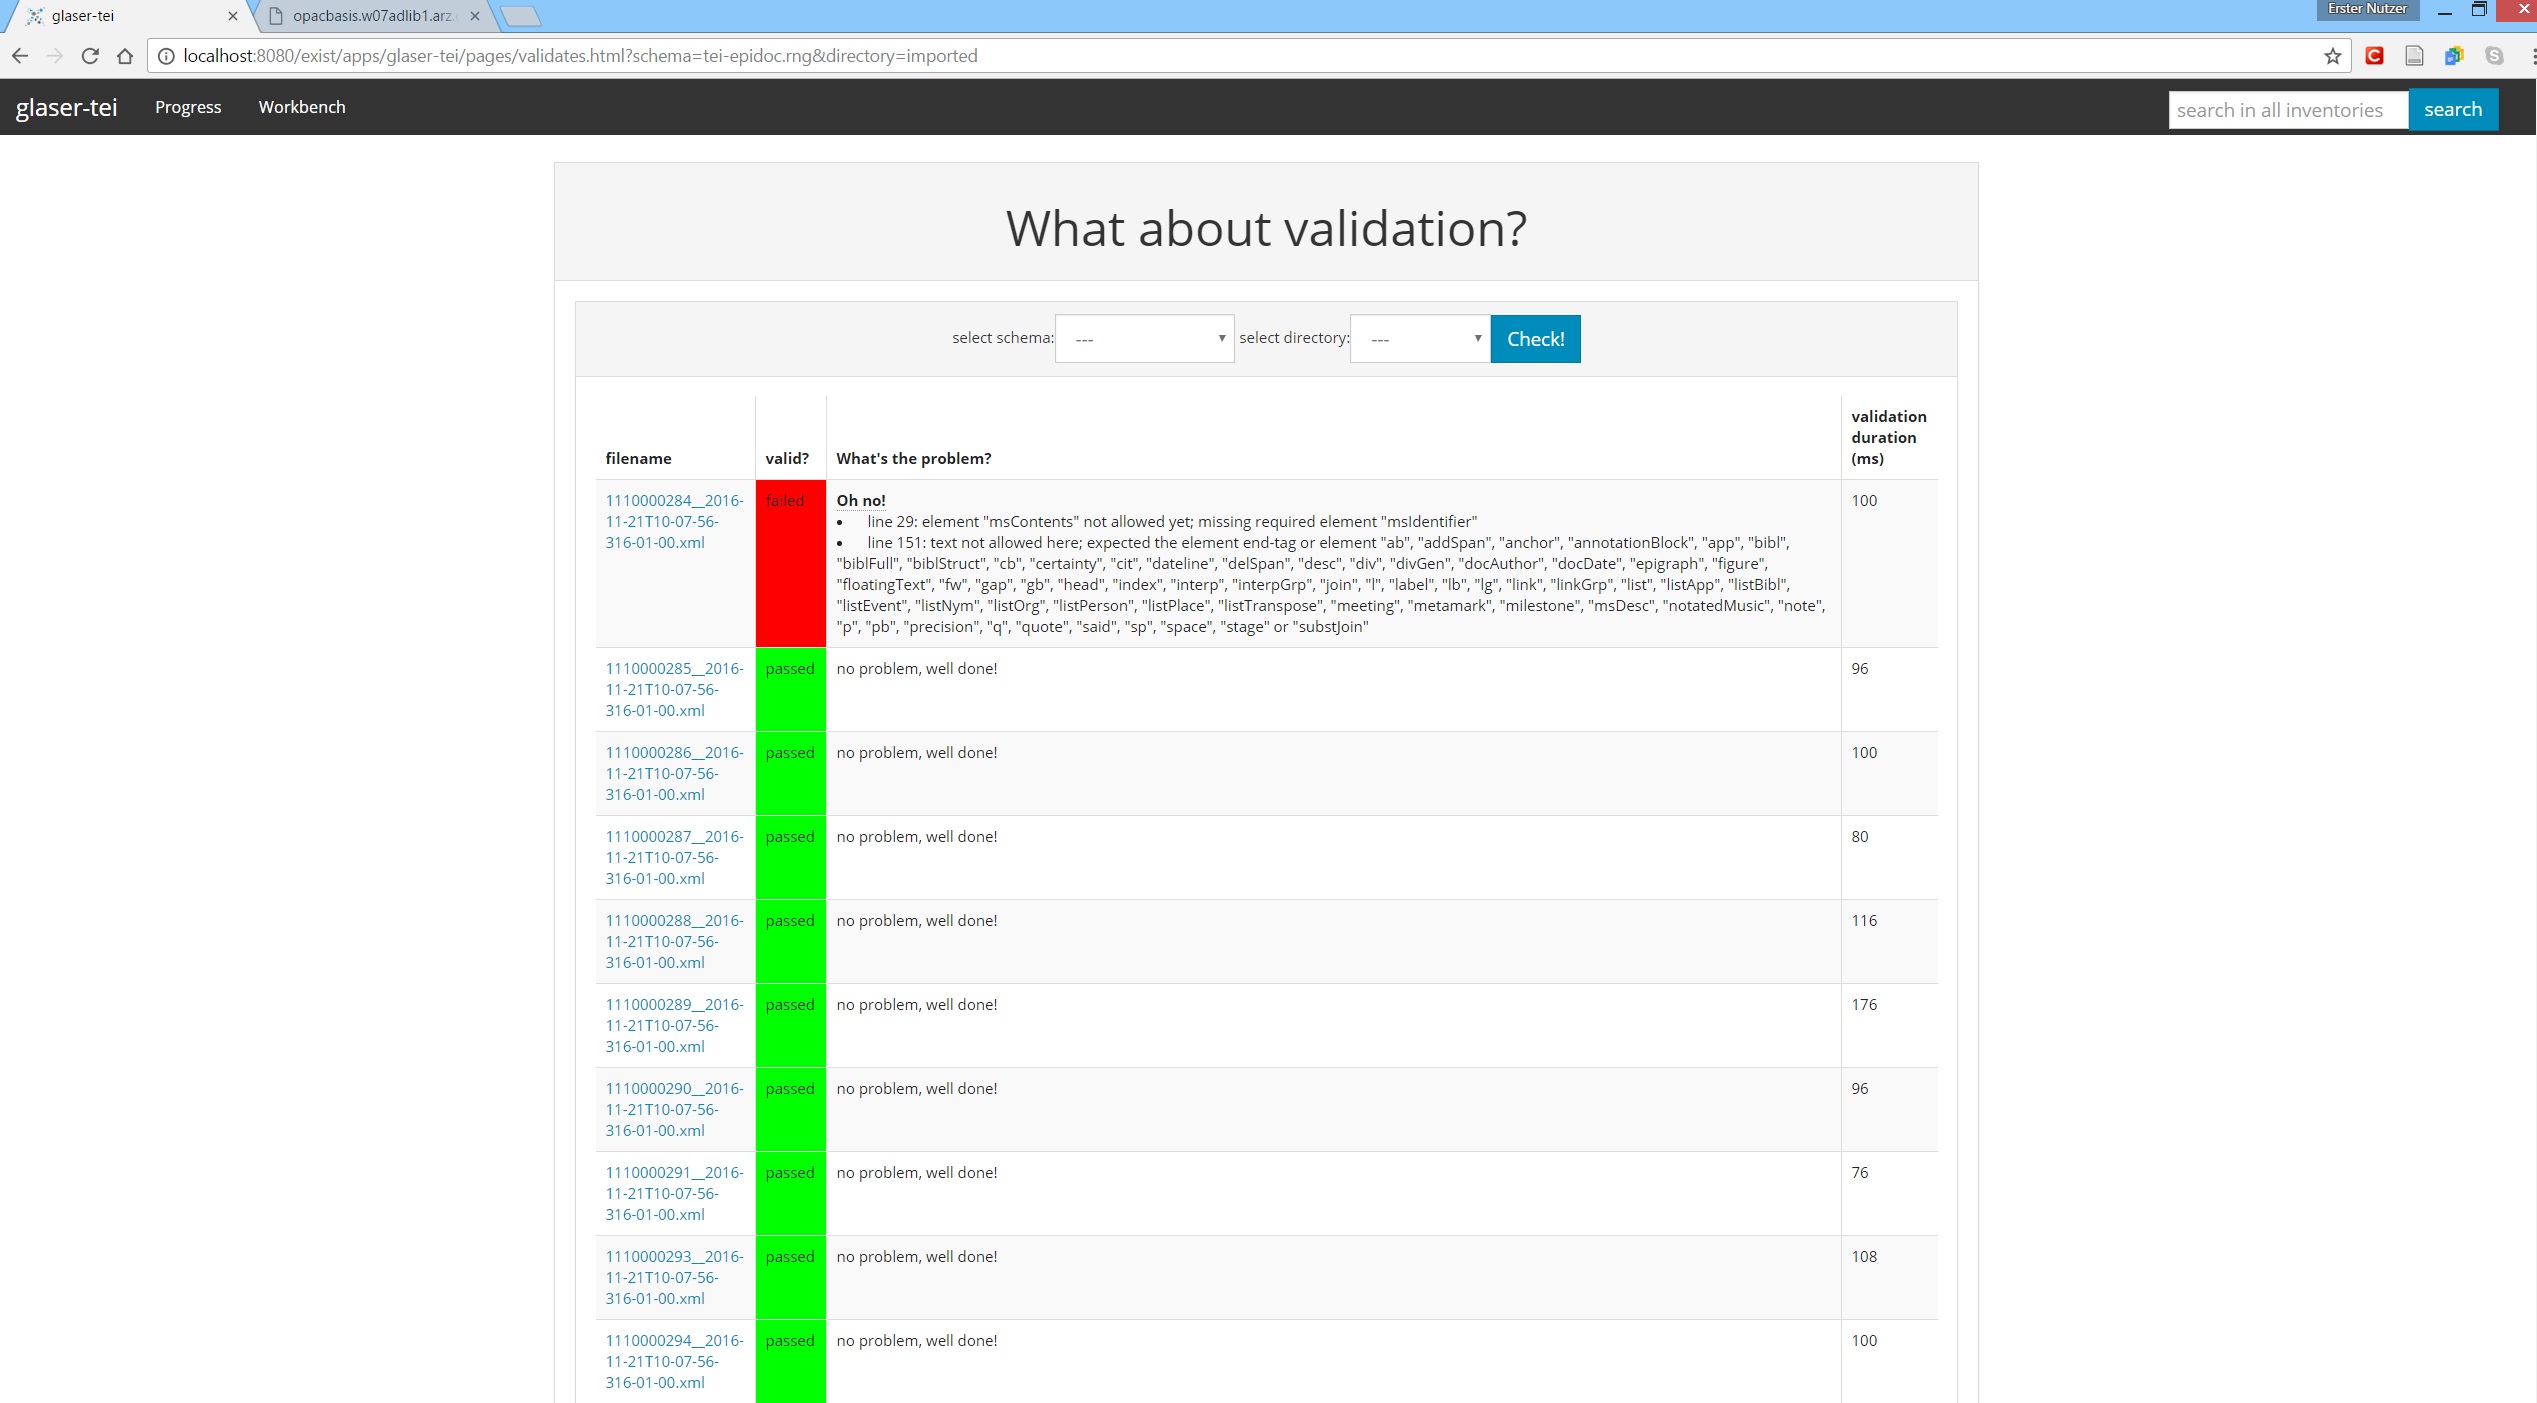The width and height of the screenshot is (2537, 1403).
Task: Switch to the opacbasis browser tab
Action: pyautogui.click(x=372, y=16)
